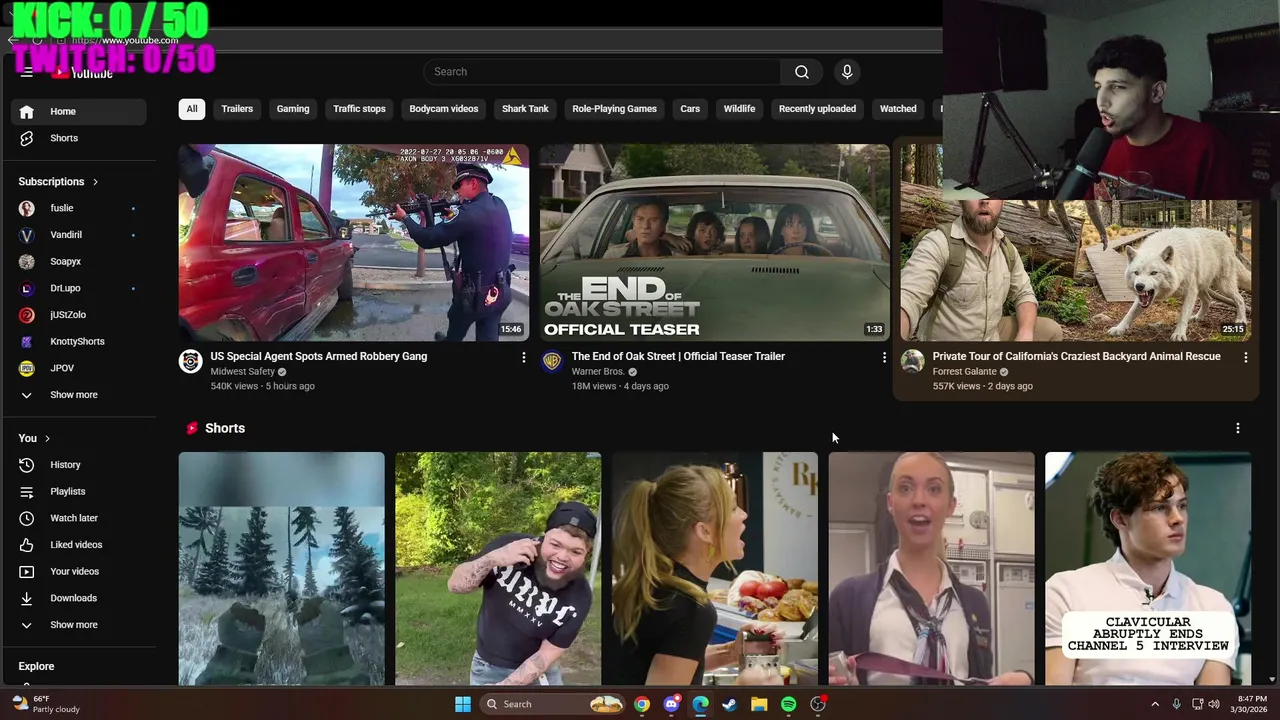Click inside the YouTube search field
1280x720 pixels.
602,72
